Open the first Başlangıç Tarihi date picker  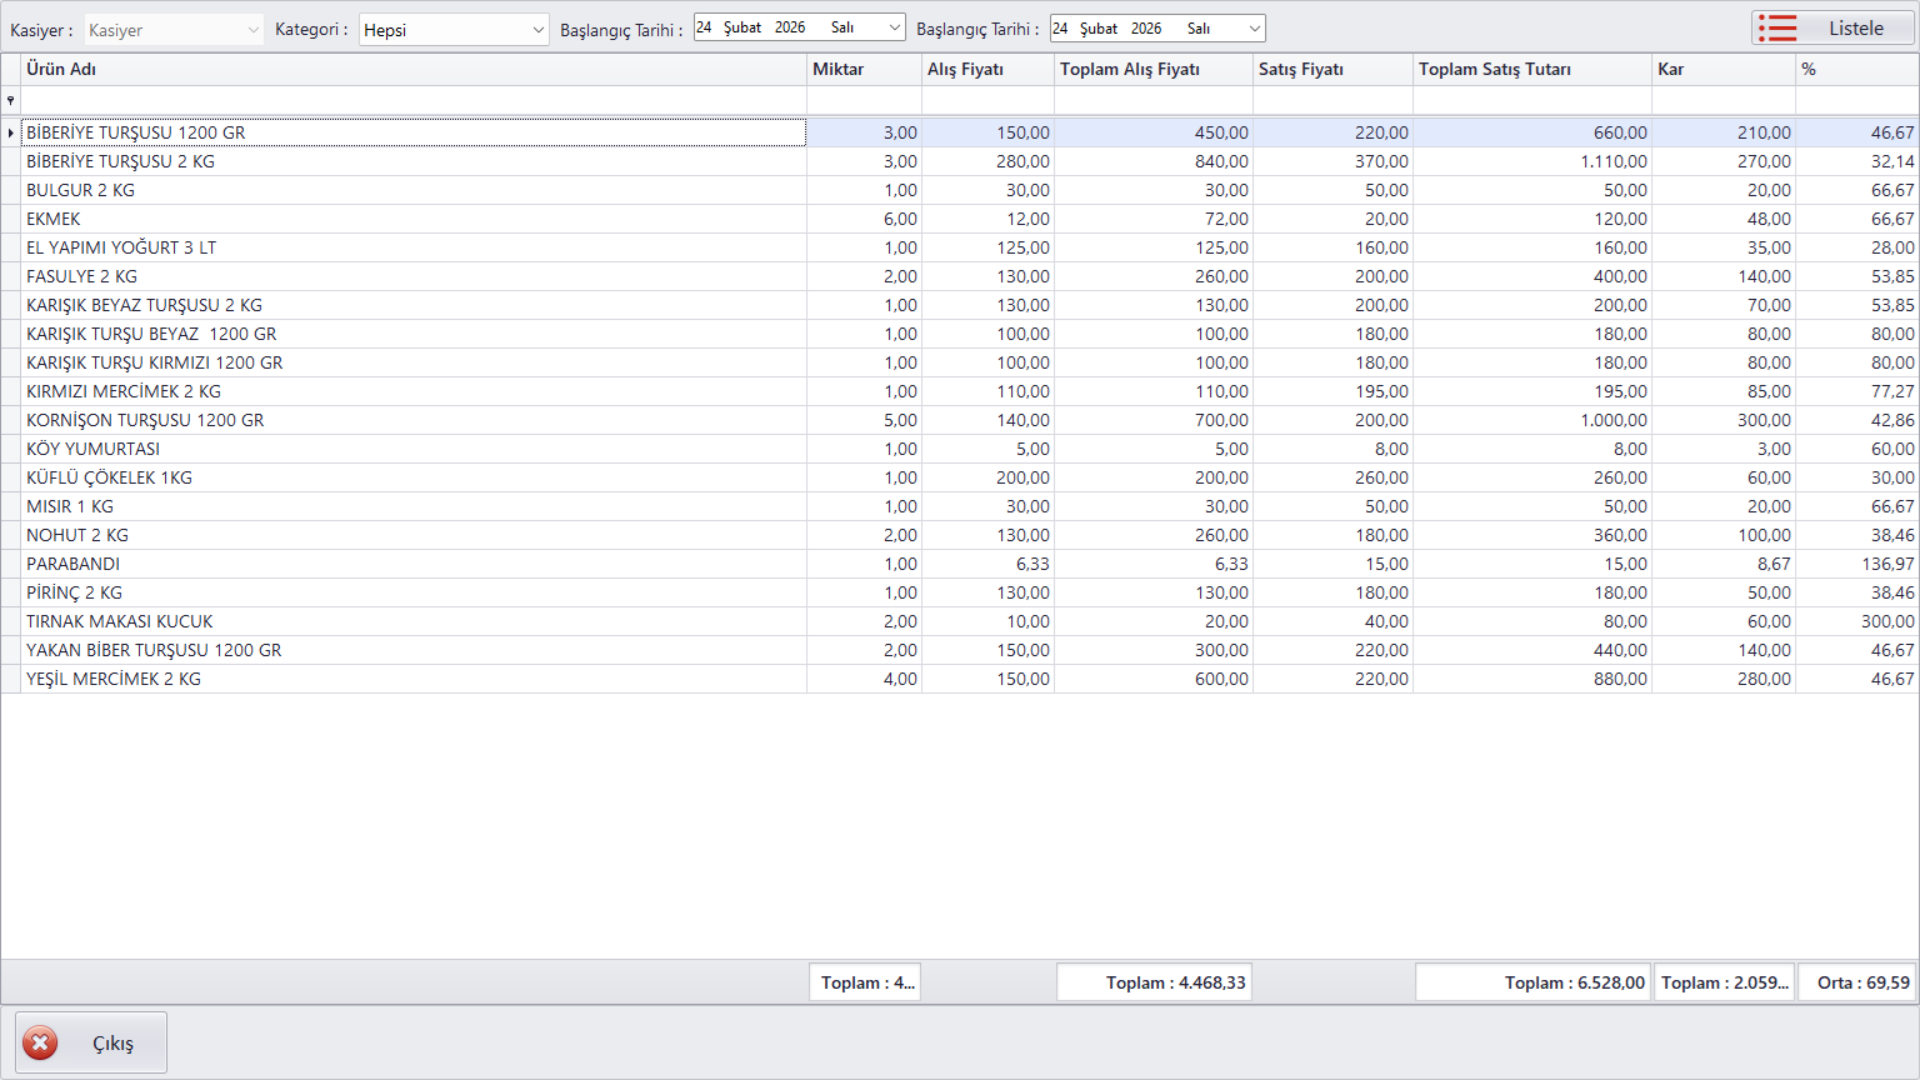click(894, 28)
